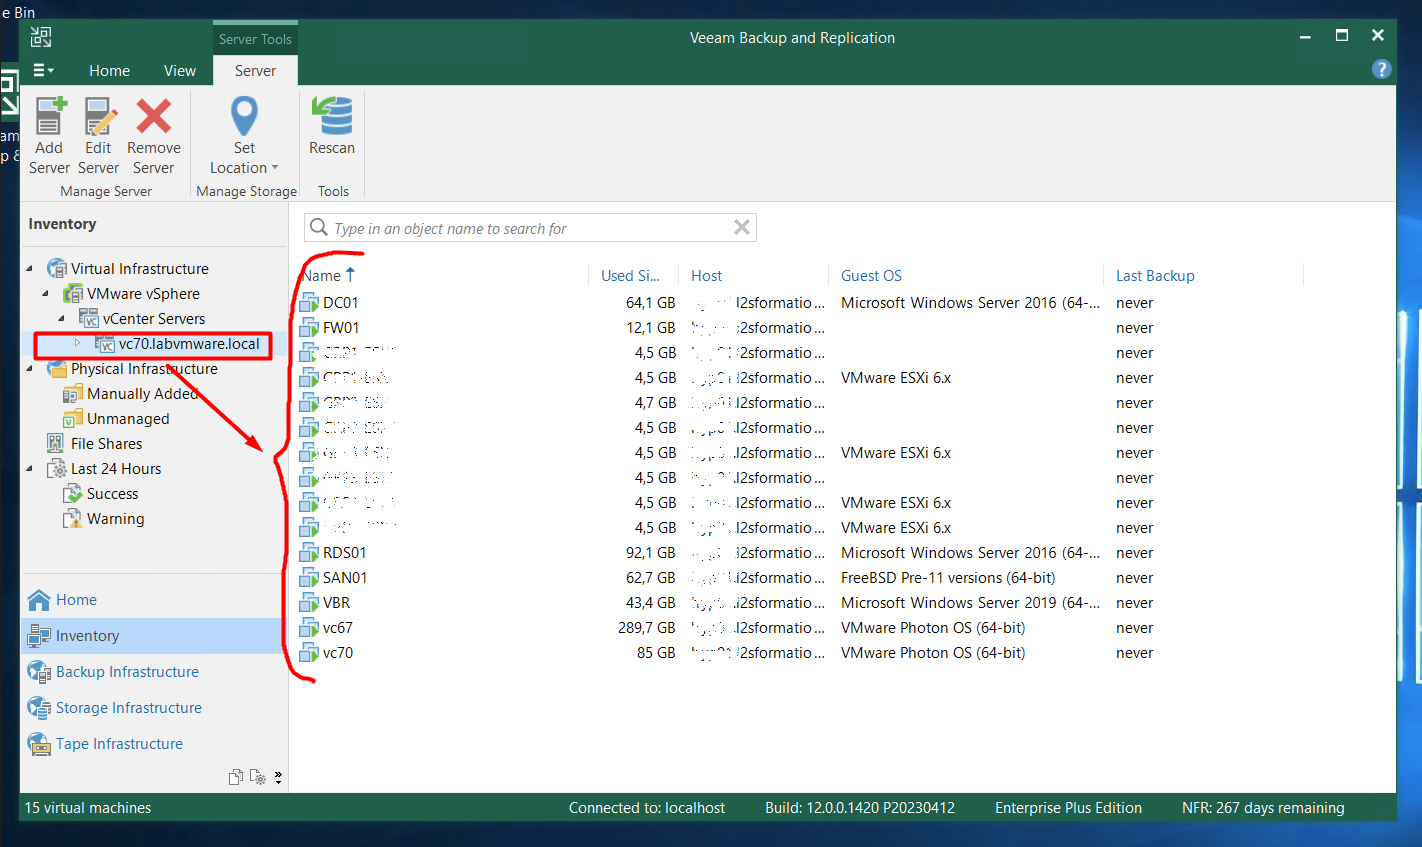Click the File Shares tree icon
Screen dimensions: 1422x847
point(56,443)
